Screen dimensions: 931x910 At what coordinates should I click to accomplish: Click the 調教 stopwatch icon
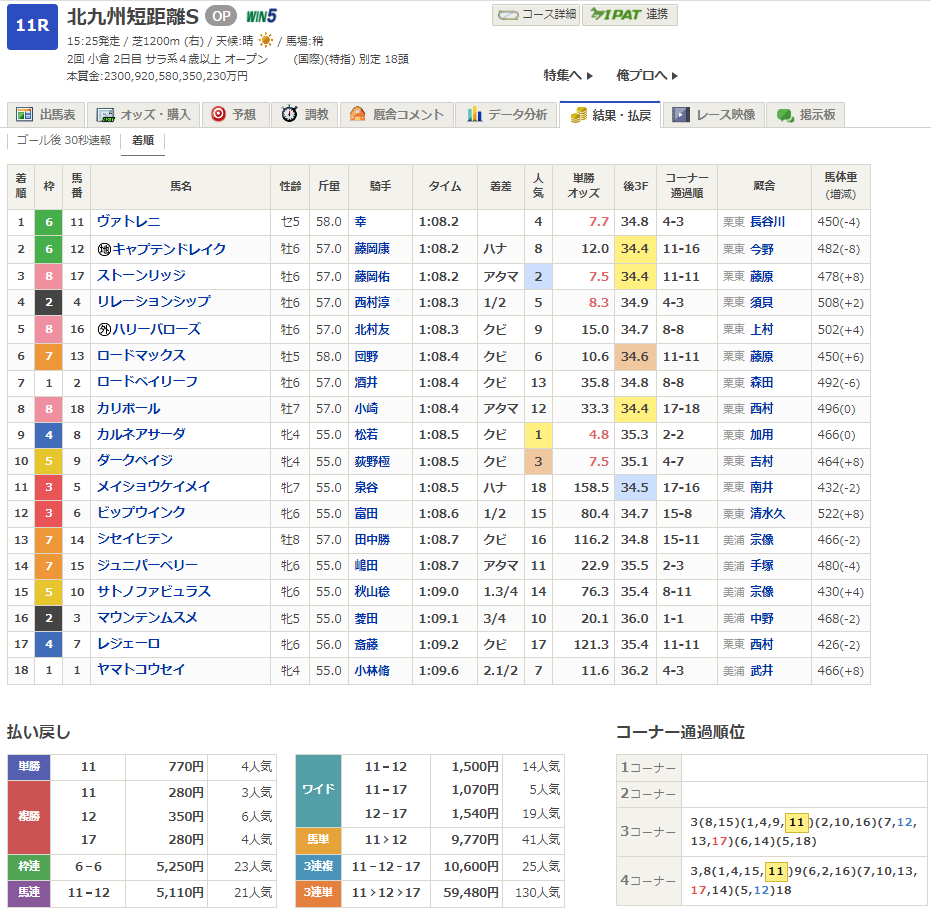[289, 115]
